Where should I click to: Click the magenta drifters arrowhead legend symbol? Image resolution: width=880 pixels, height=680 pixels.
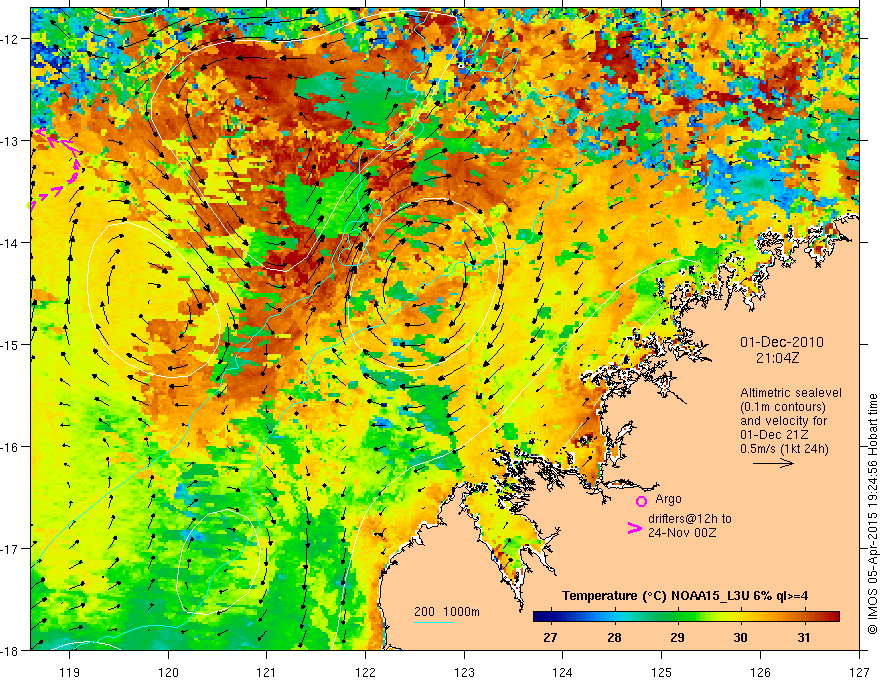(634, 527)
